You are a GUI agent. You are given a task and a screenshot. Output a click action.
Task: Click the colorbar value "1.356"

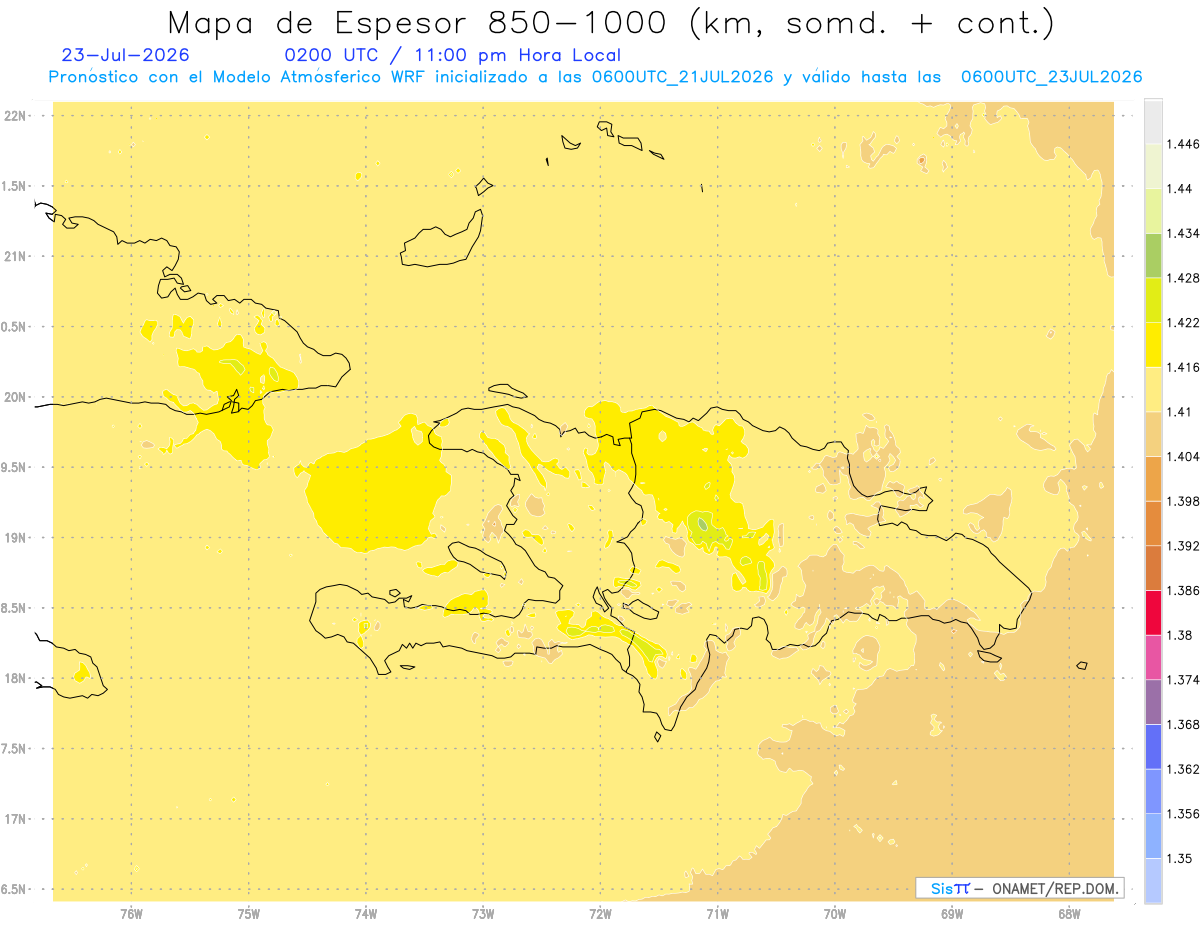[1181, 814]
